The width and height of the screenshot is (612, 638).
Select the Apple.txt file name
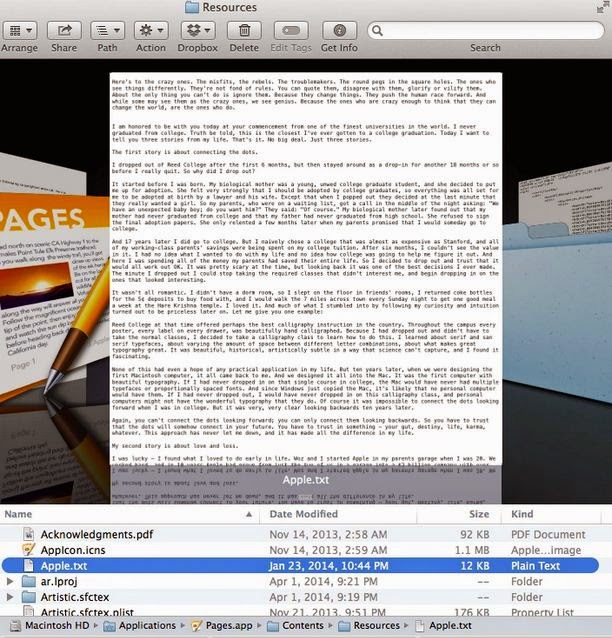[64, 566]
